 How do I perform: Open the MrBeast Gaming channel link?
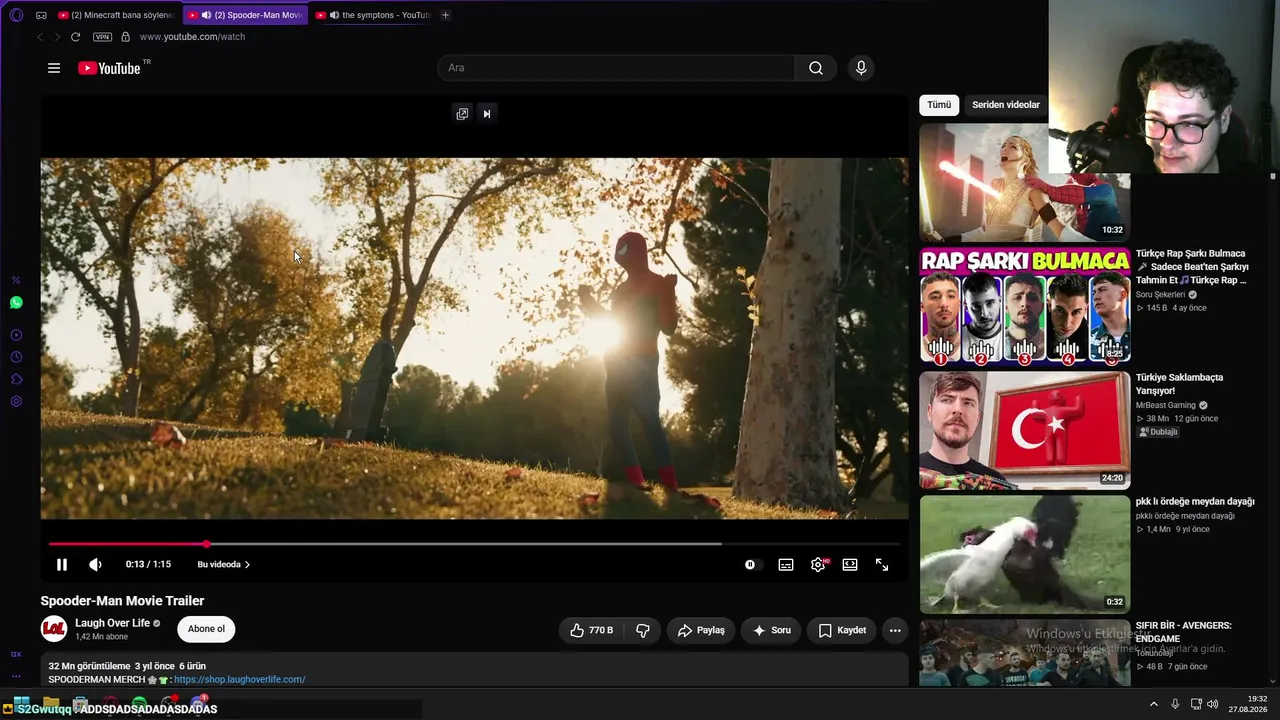(x=1166, y=405)
